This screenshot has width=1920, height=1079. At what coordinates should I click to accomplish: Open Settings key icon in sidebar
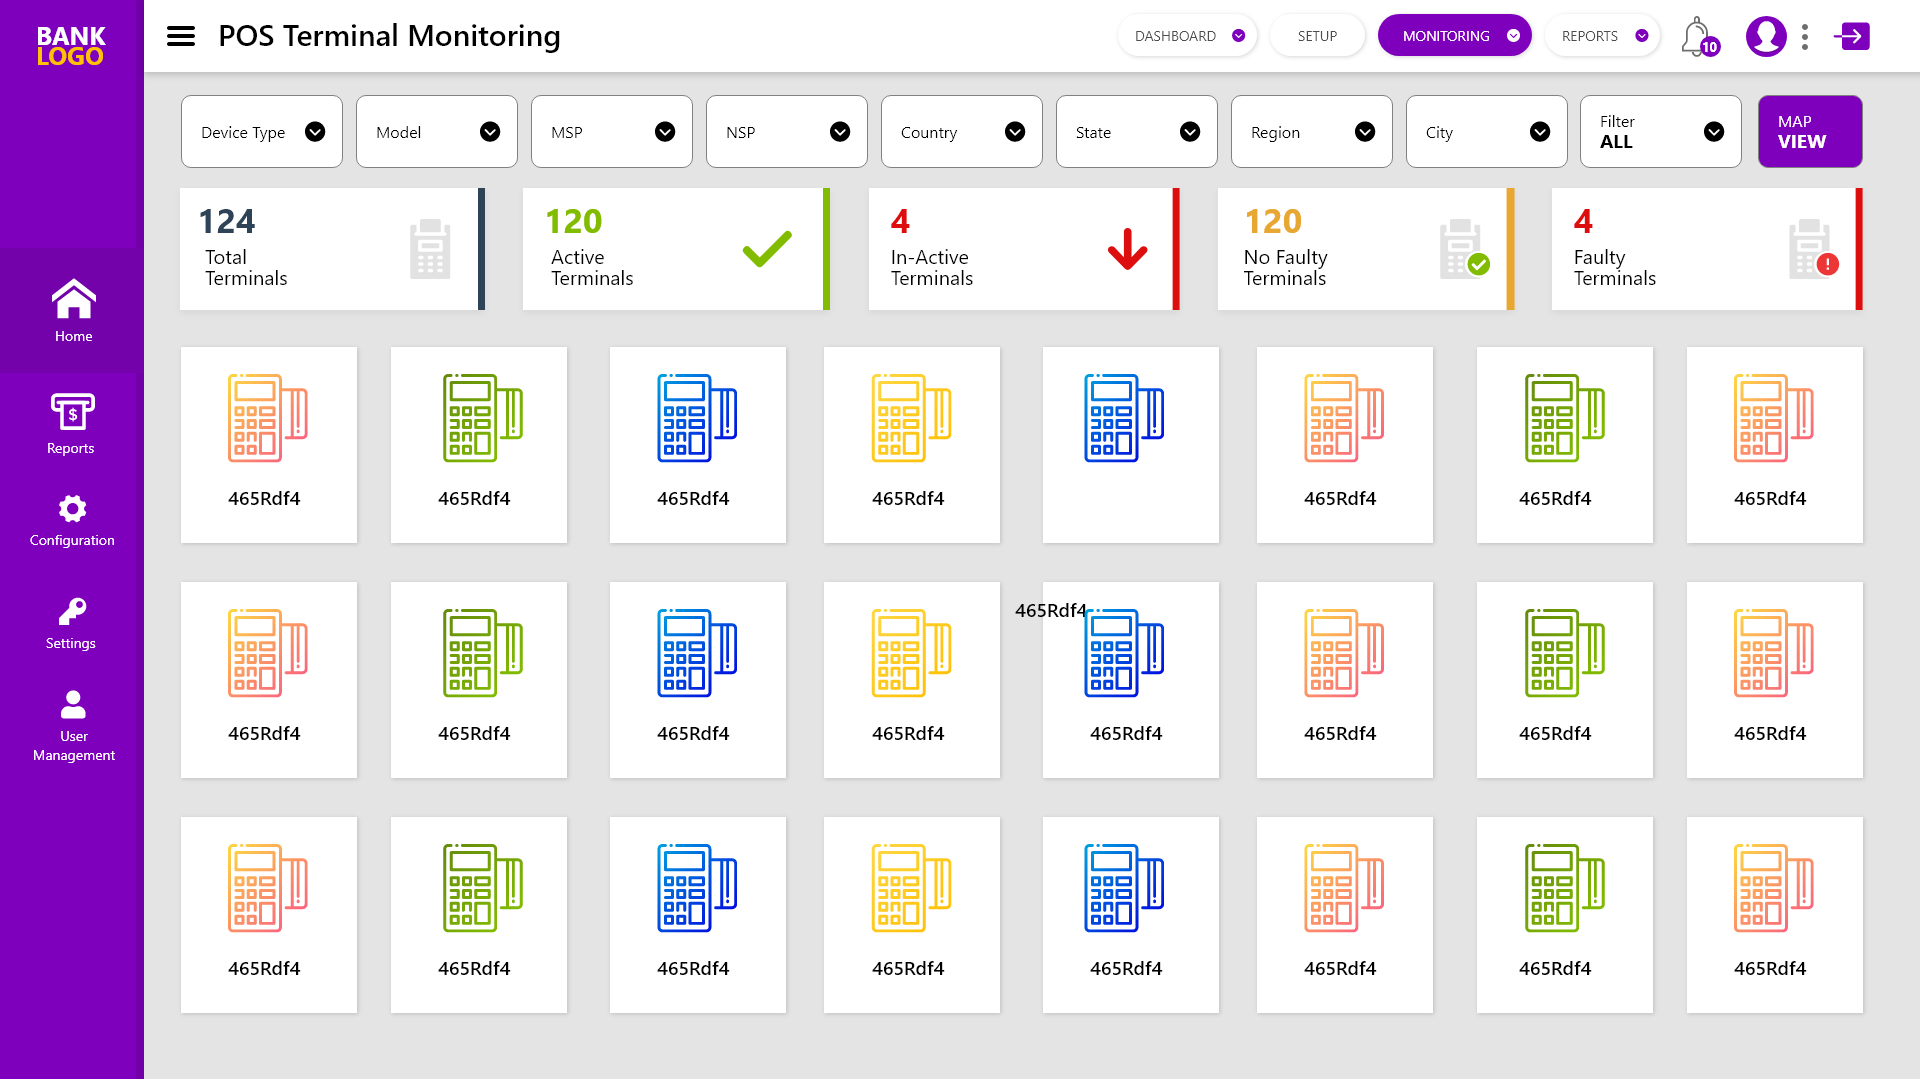(x=71, y=624)
